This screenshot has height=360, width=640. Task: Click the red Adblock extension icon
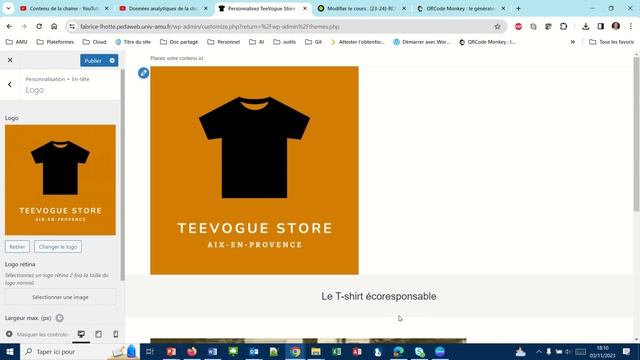pos(518,27)
